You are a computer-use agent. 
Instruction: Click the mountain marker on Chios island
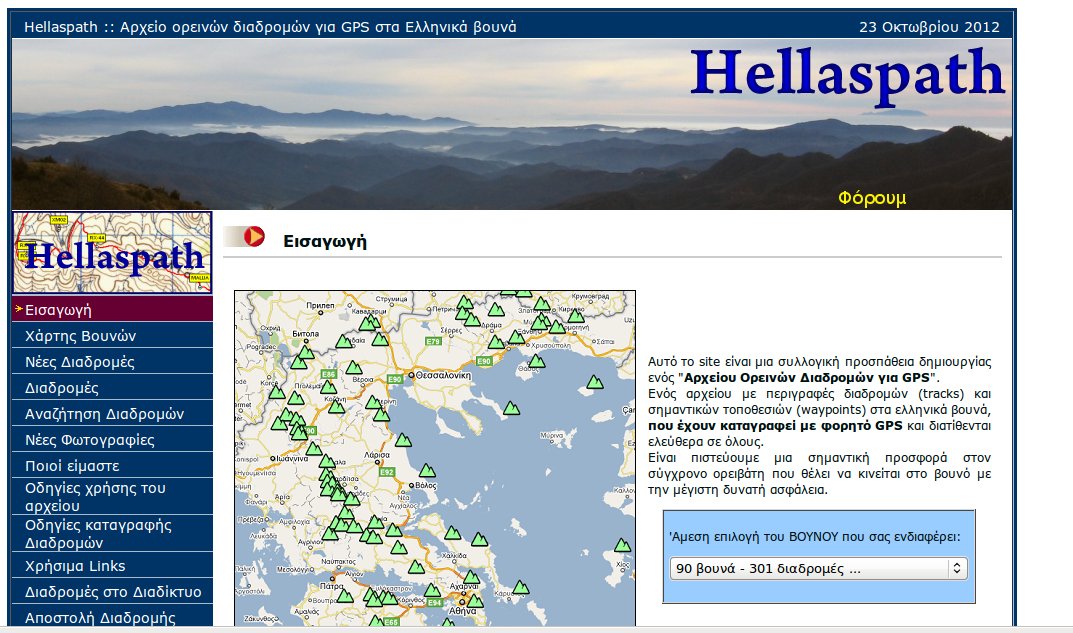coord(622,545)
